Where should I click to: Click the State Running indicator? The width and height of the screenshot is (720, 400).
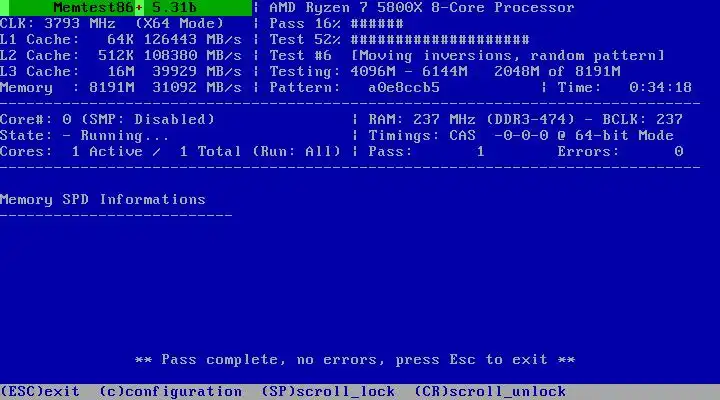pyautogui.click(x=84, y=135)
